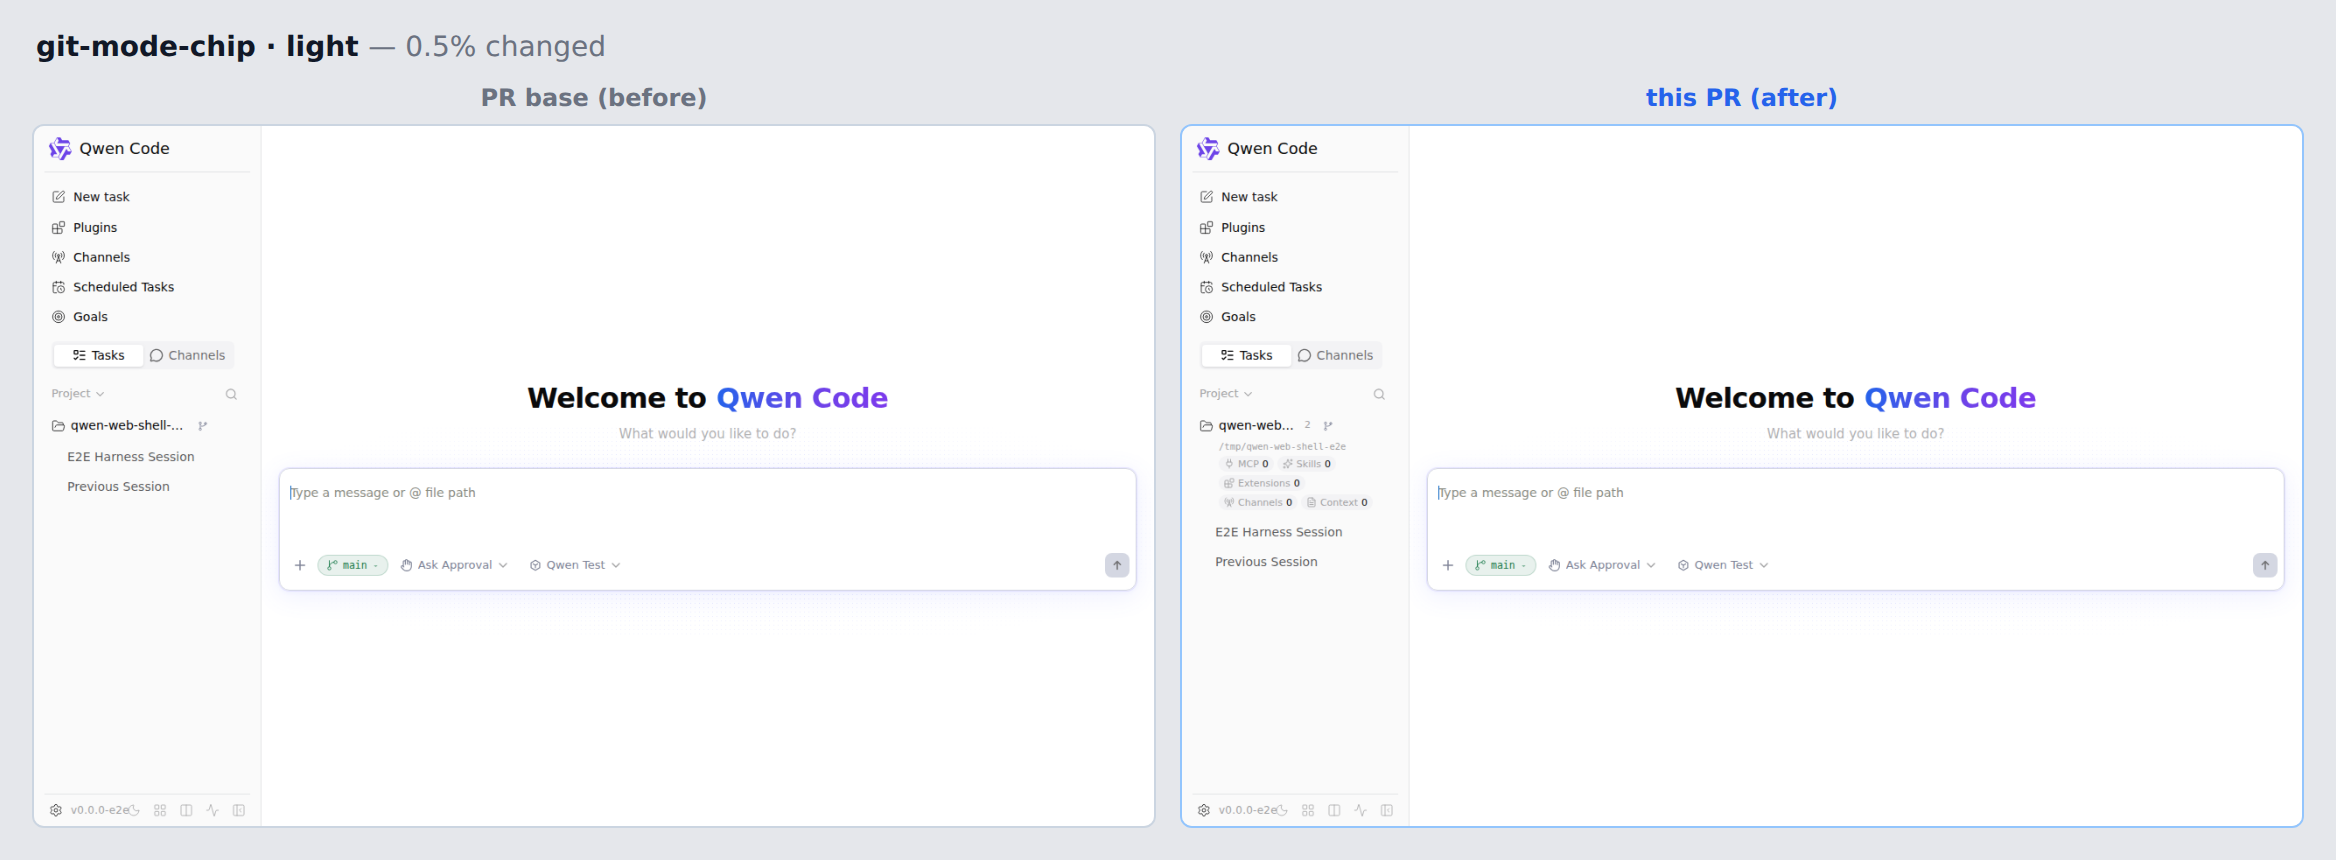
Task: Collapse the sidebar in the after panel
Action: [x=1387, y=810]
